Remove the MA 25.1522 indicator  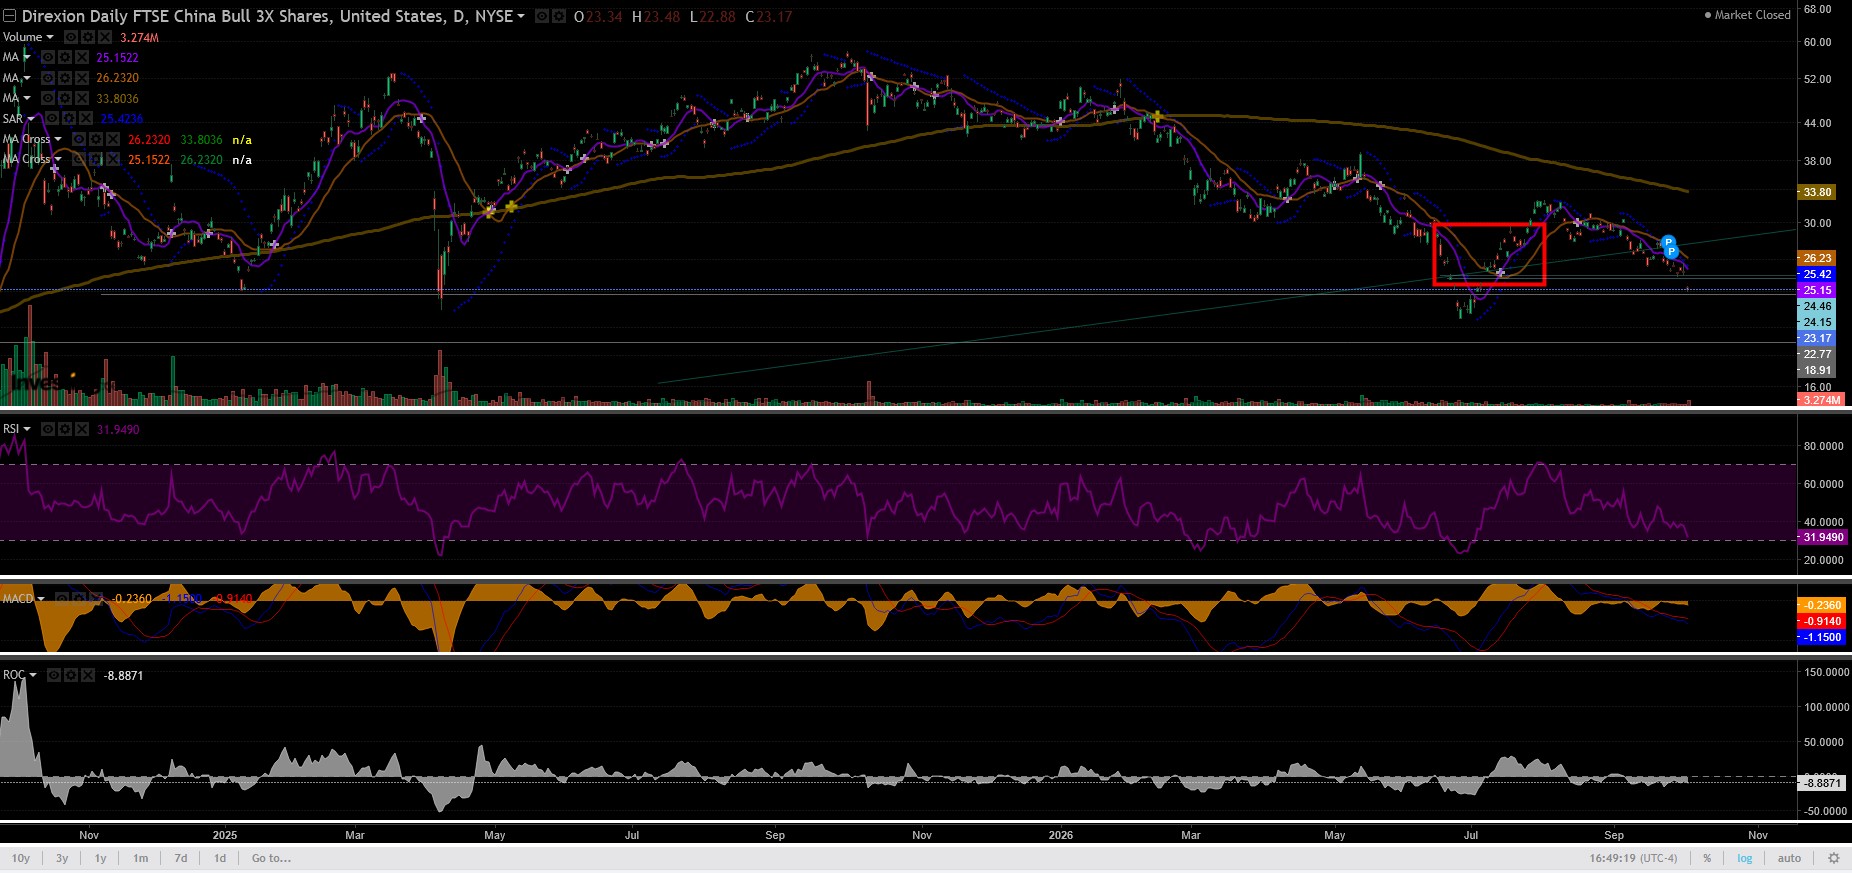click(x=81, y=57)
